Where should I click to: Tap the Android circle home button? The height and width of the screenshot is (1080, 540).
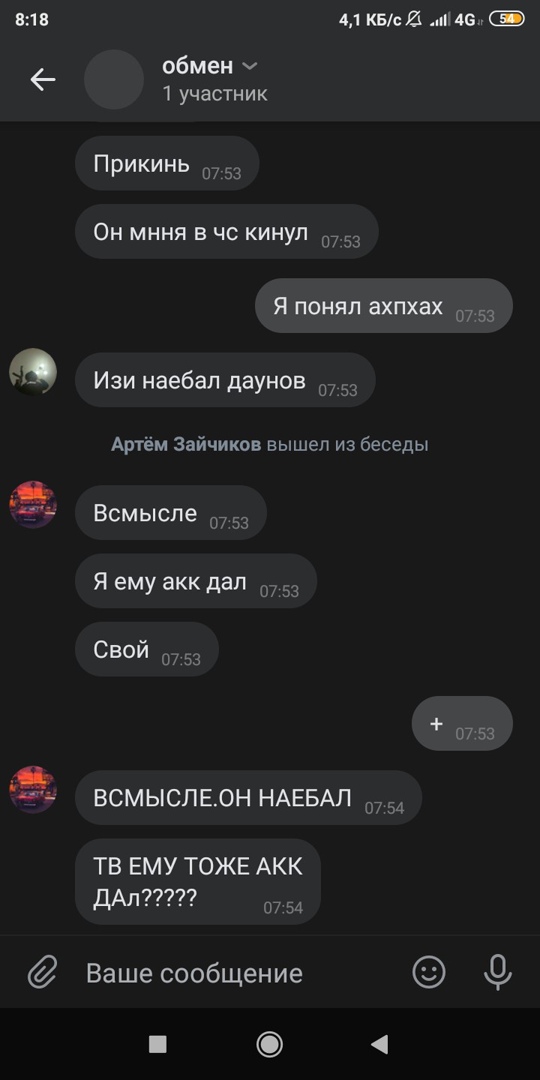point(269,1044)
